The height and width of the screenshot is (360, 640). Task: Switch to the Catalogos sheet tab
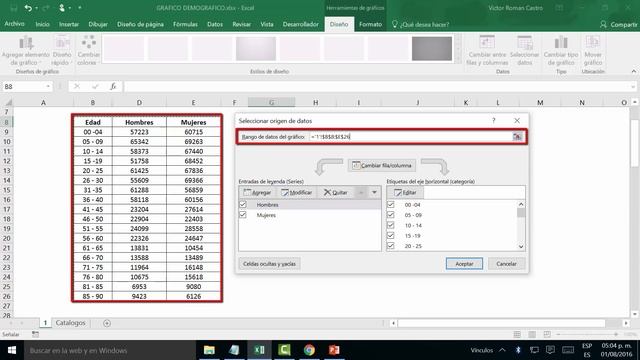71,323
